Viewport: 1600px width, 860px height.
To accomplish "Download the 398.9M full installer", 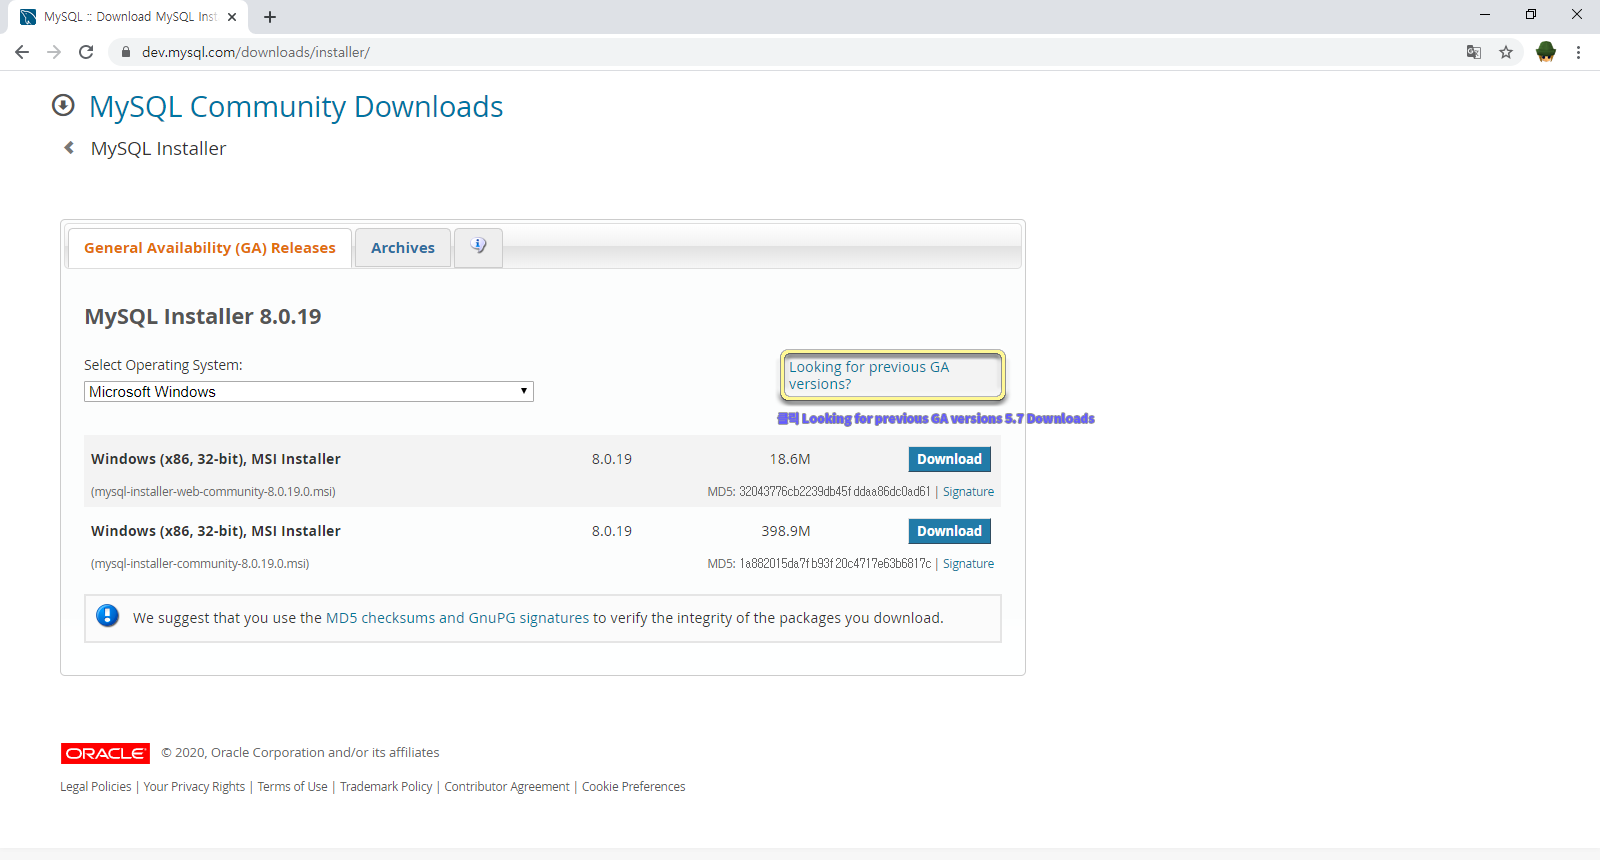I will pos(949,531).
